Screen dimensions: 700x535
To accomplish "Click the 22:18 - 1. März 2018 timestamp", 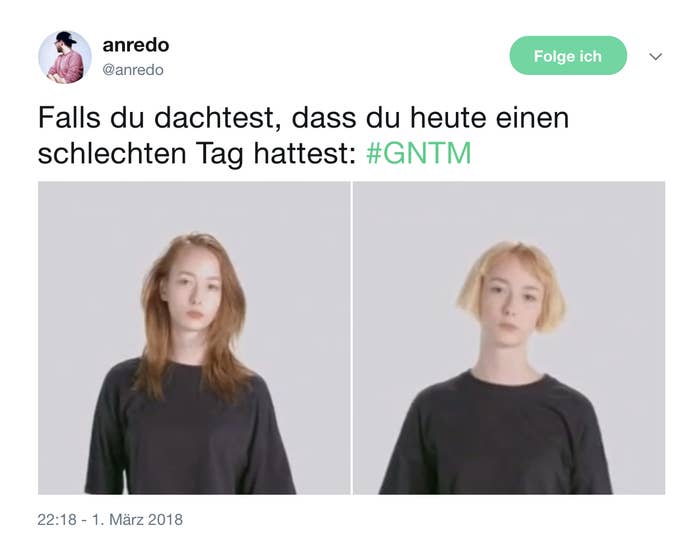I will tap(110, 519).
